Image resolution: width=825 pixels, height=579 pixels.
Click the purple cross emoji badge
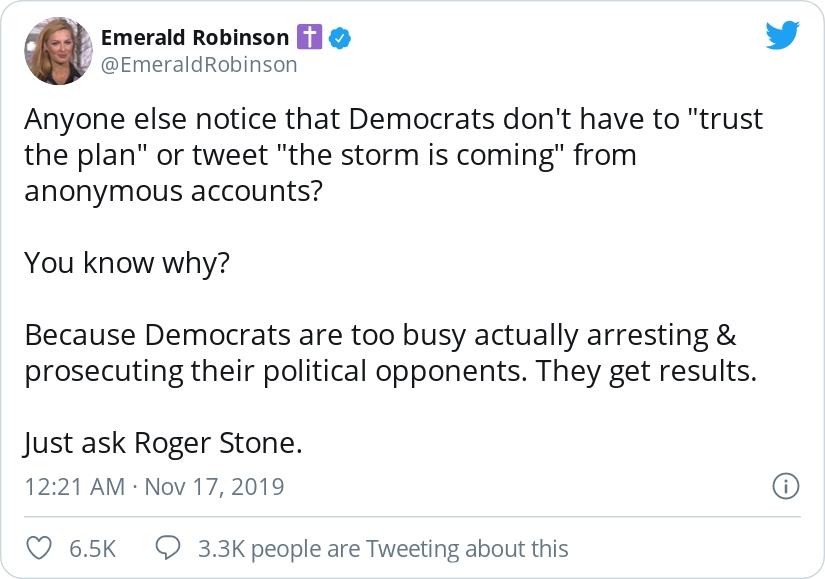309,37
